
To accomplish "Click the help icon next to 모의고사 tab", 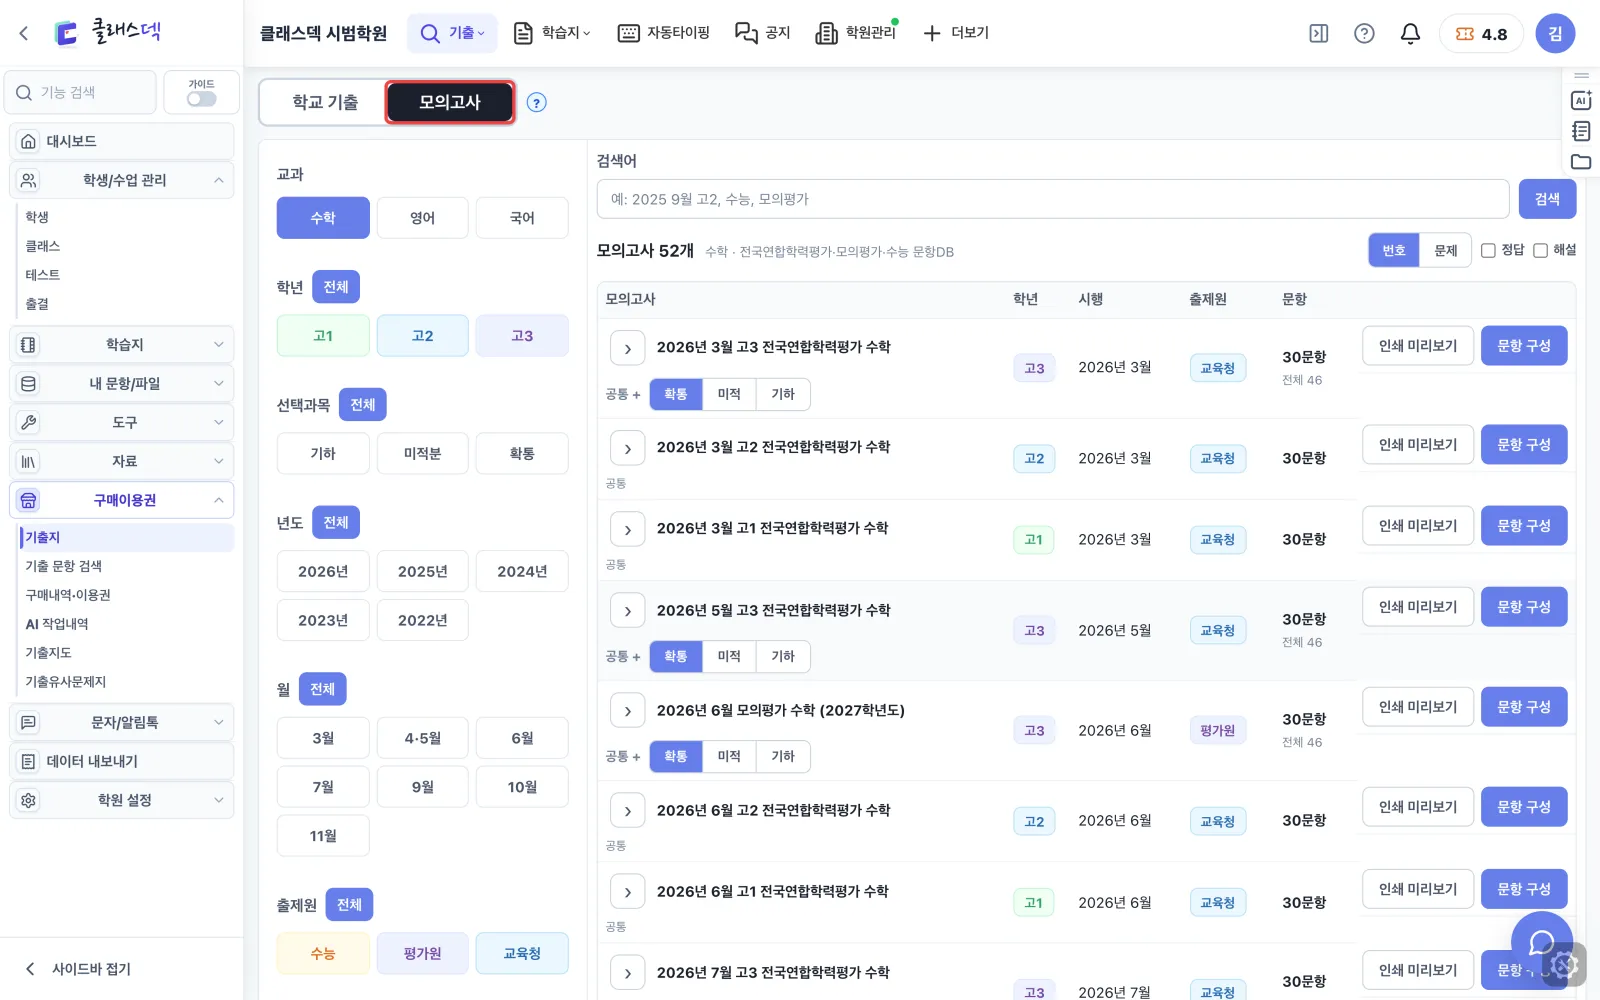I will pyautogui.click(x=537, y=103).
